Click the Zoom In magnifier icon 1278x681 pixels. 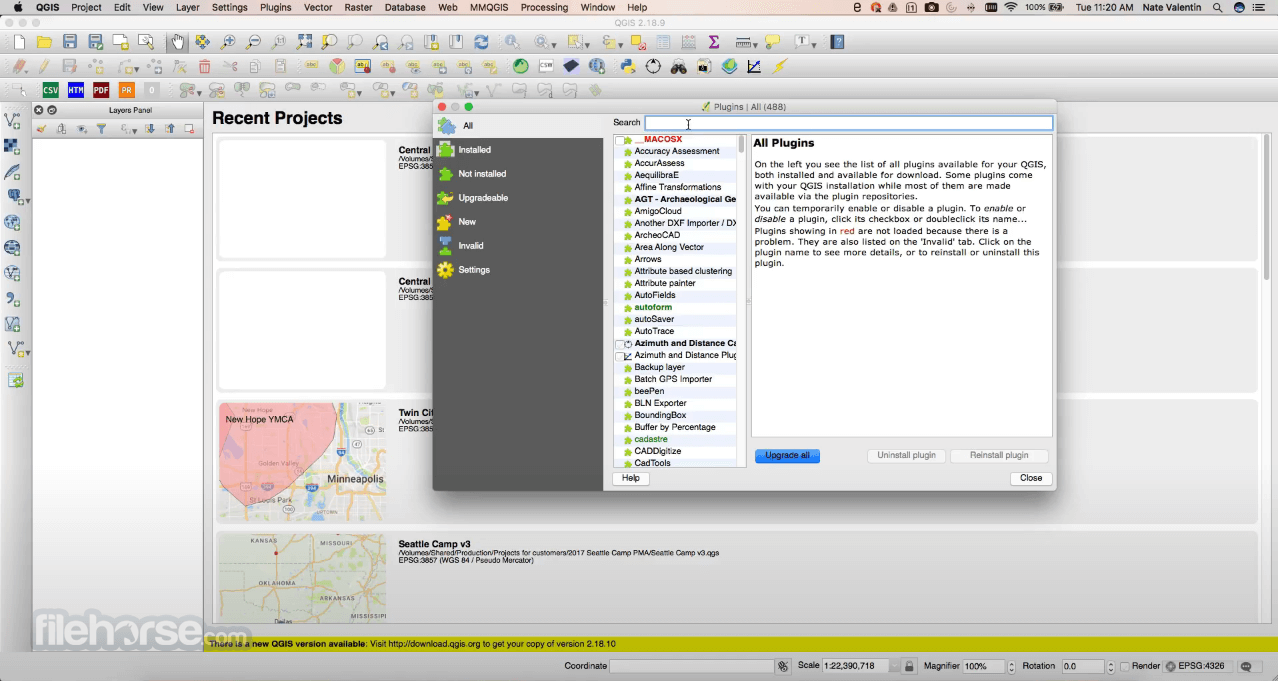[229, 42]
